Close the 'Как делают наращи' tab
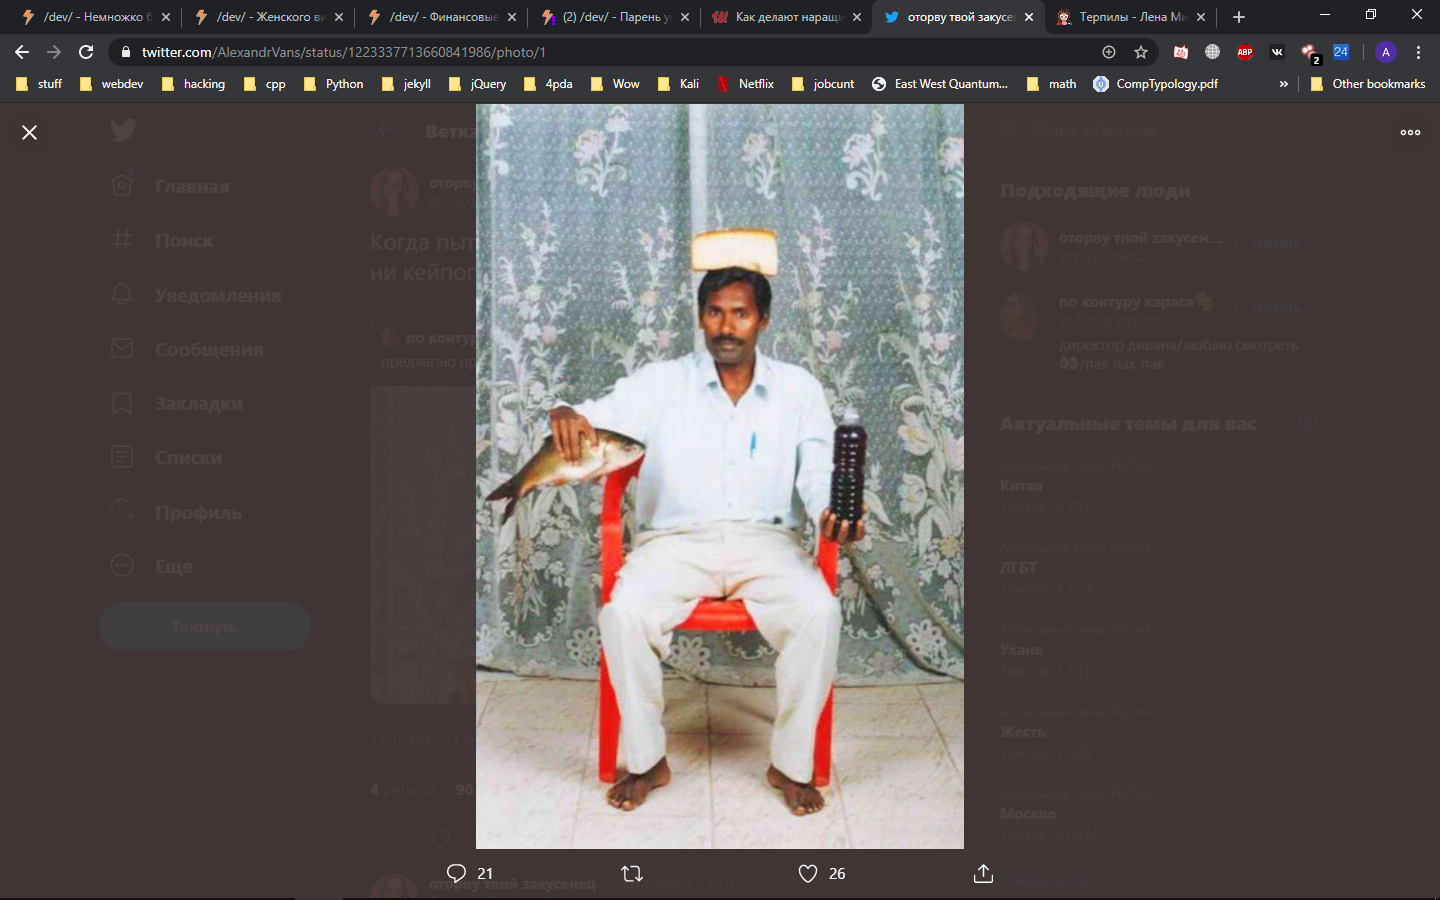The image size is (1440, 900). point(857,17)
